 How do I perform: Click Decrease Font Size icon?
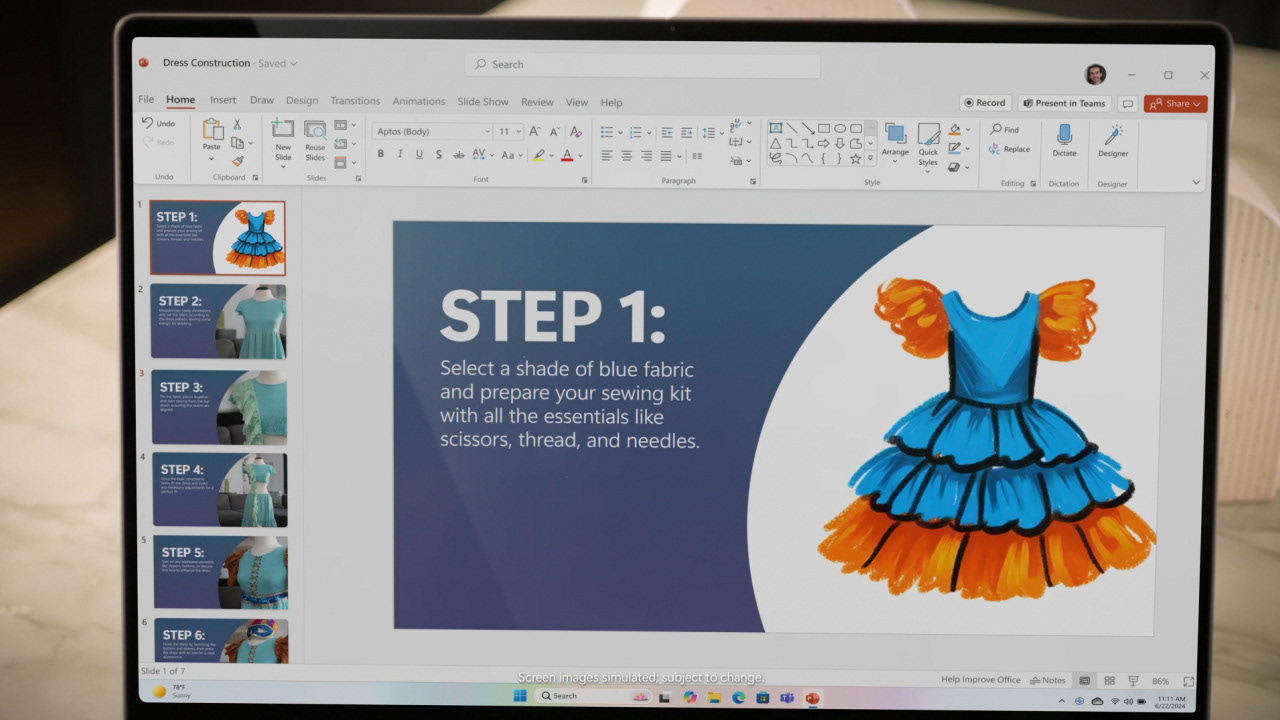pos(554,131)
